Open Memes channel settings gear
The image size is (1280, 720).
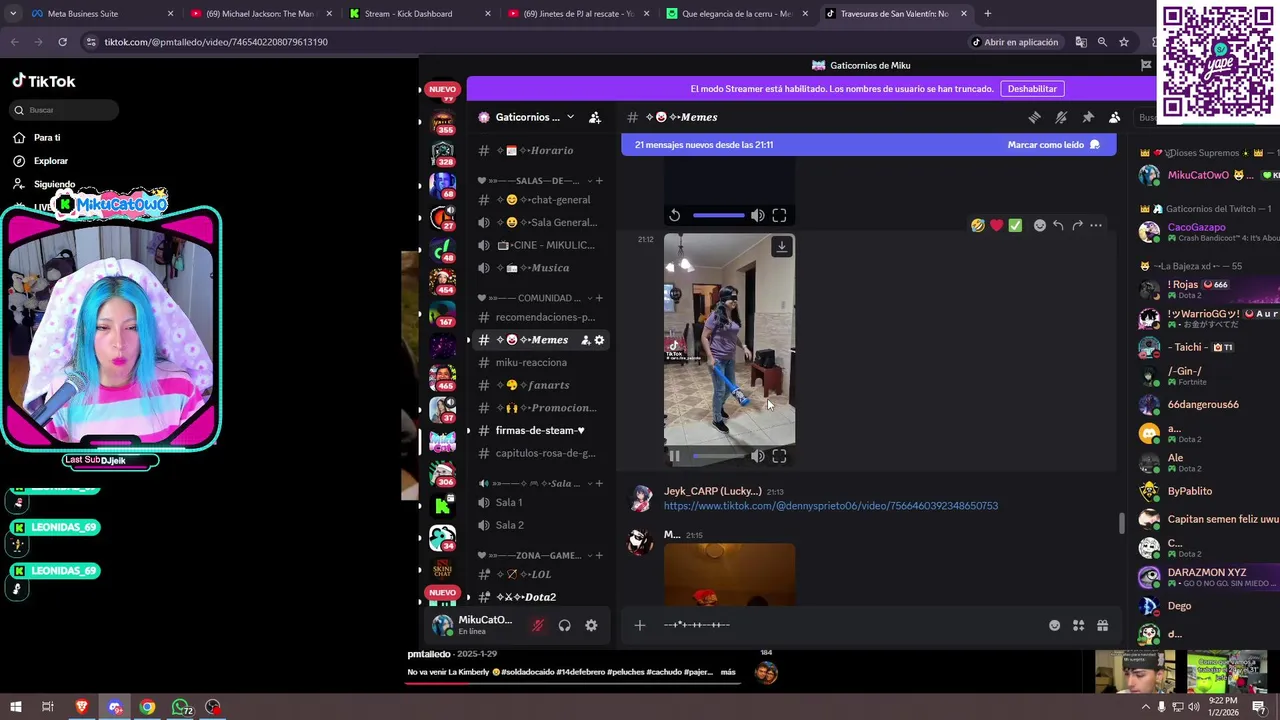[599, 340]
